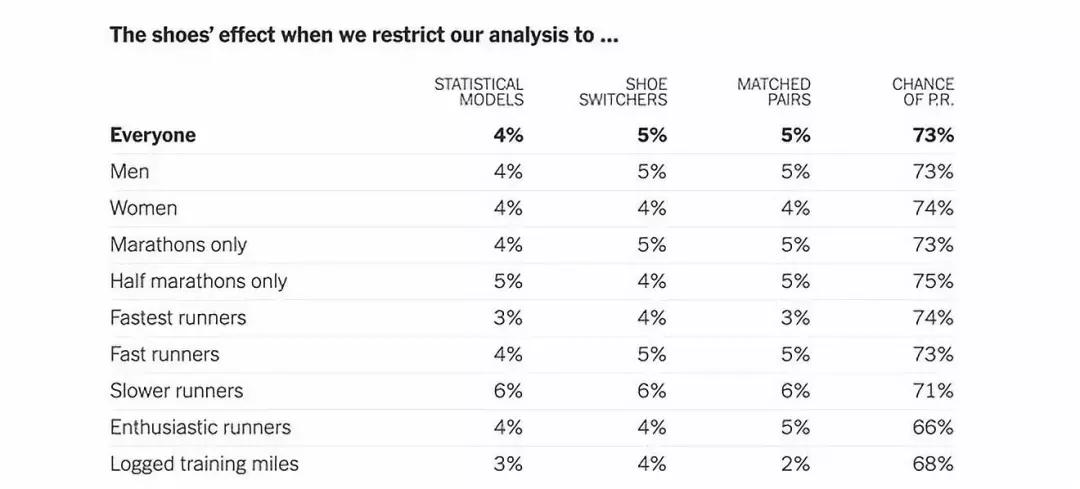Click the Statistical Models column header
This screenshot has height=489, width=1080.
479,92
